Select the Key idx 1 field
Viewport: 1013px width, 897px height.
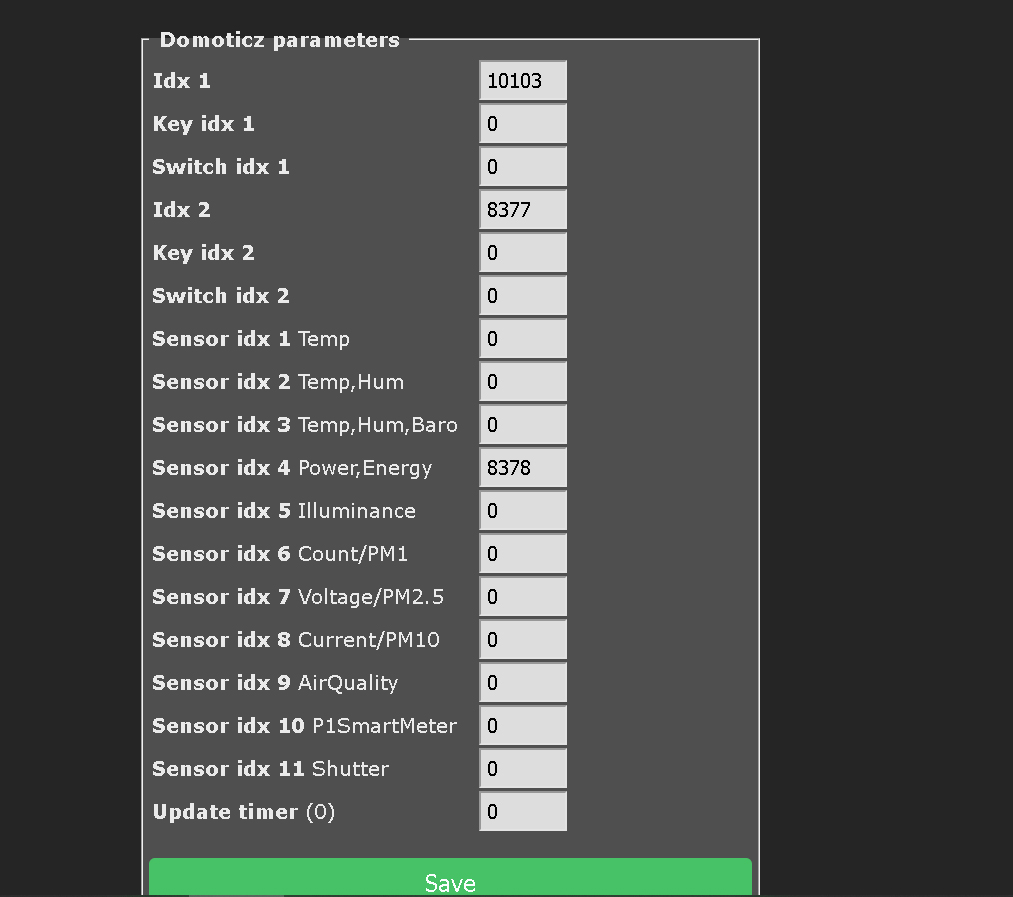[x=522, y=123]
